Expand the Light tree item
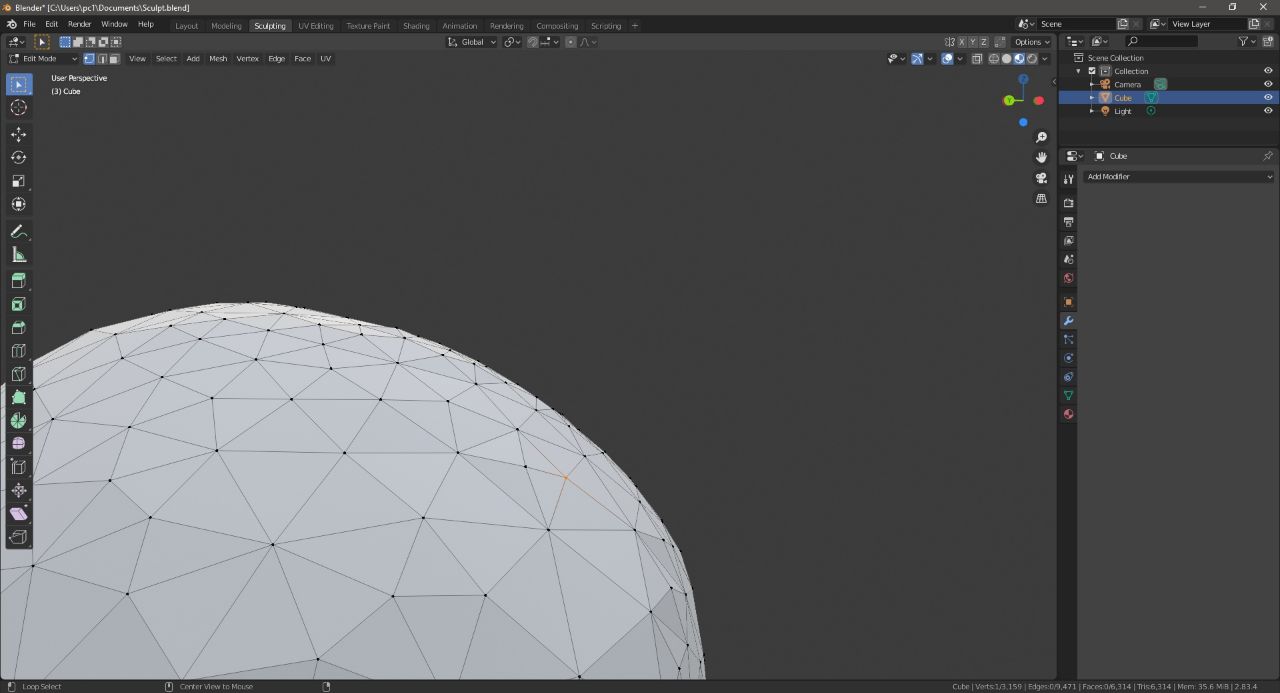 click(x=1092, y=111)
